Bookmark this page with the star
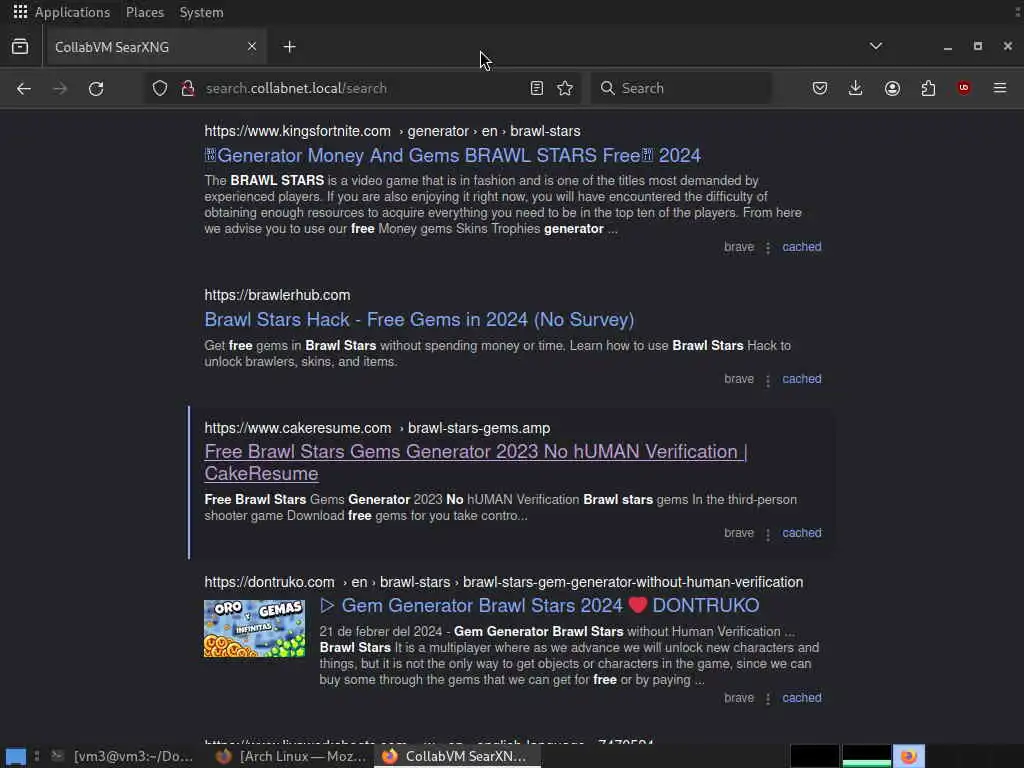 click(x=566, y=88)
